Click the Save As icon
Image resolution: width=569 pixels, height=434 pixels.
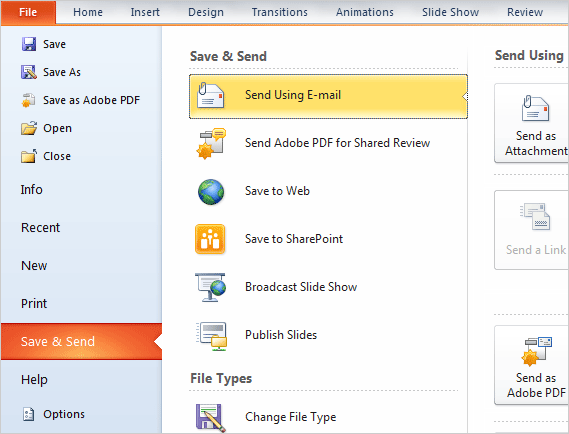point(29,72)
